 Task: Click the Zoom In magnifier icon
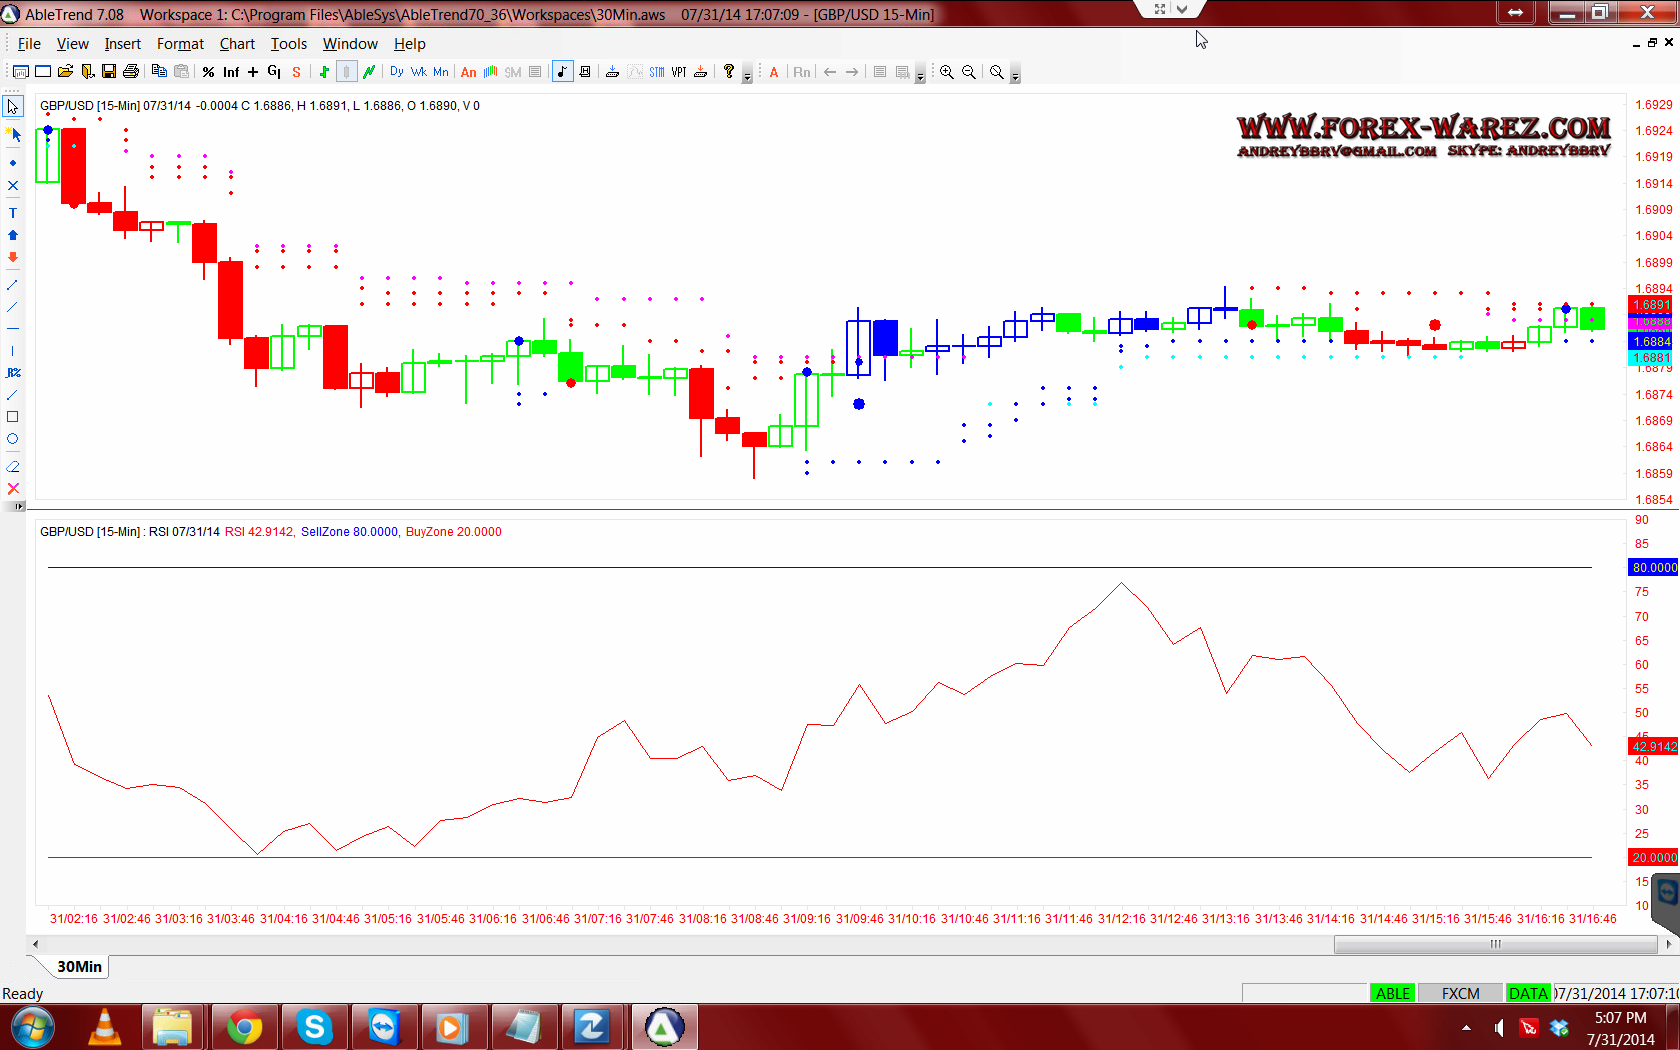tap(946, 72)
